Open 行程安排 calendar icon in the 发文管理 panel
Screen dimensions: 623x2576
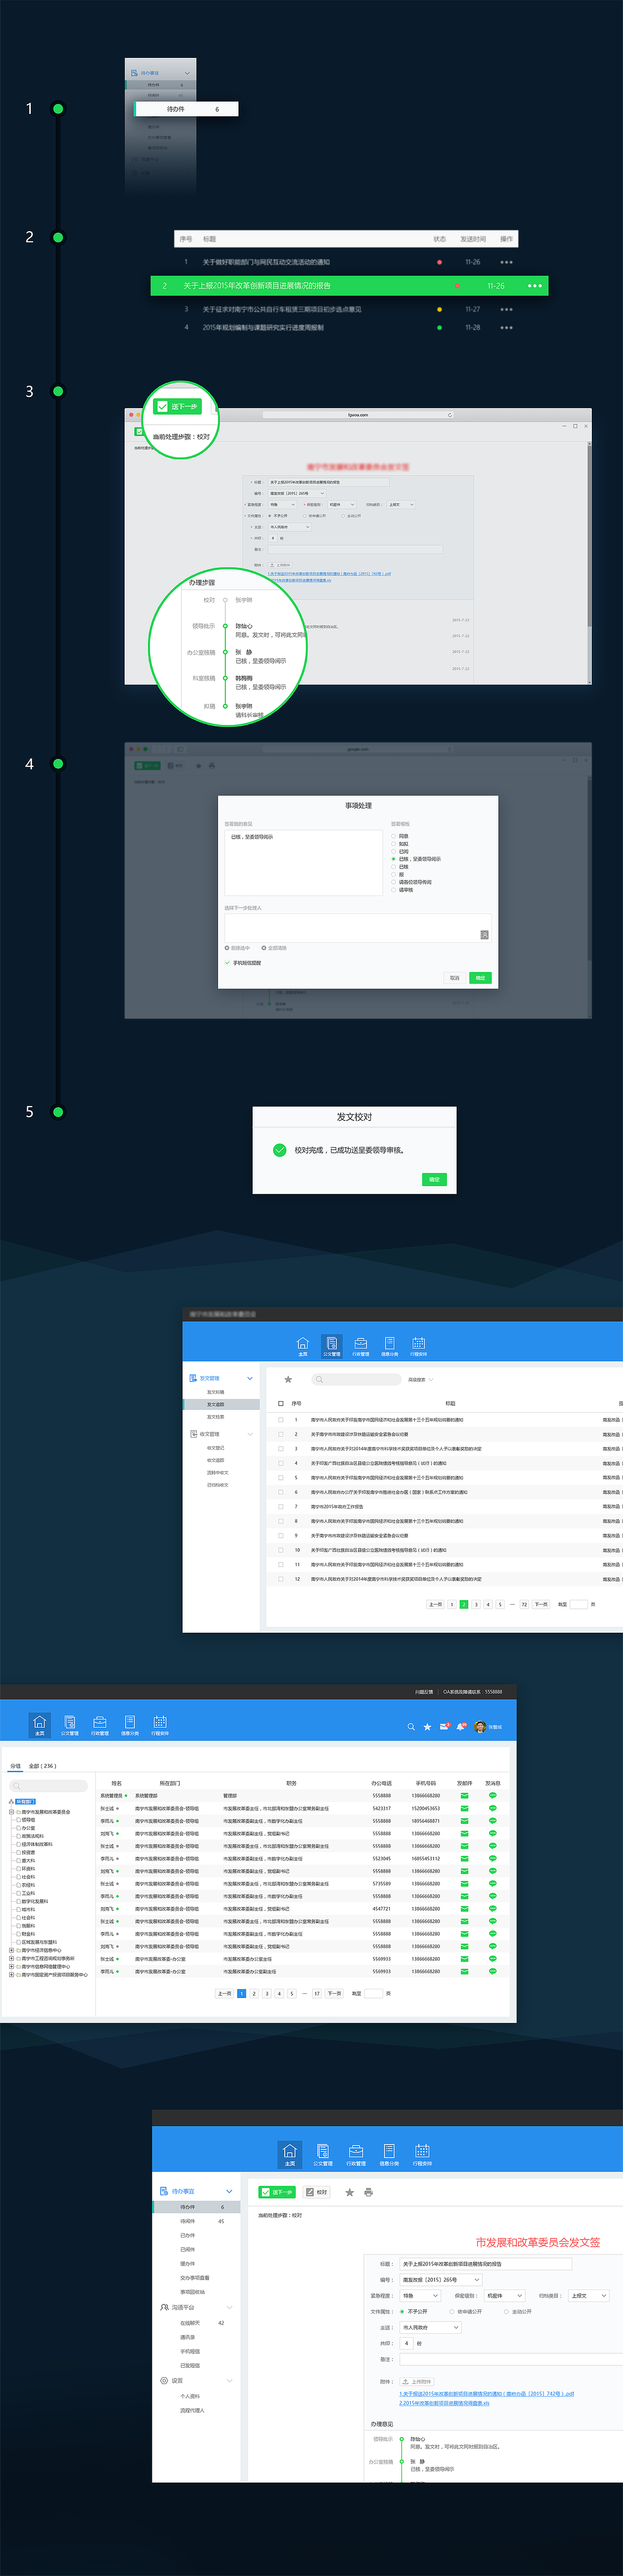pos(419,1345)
